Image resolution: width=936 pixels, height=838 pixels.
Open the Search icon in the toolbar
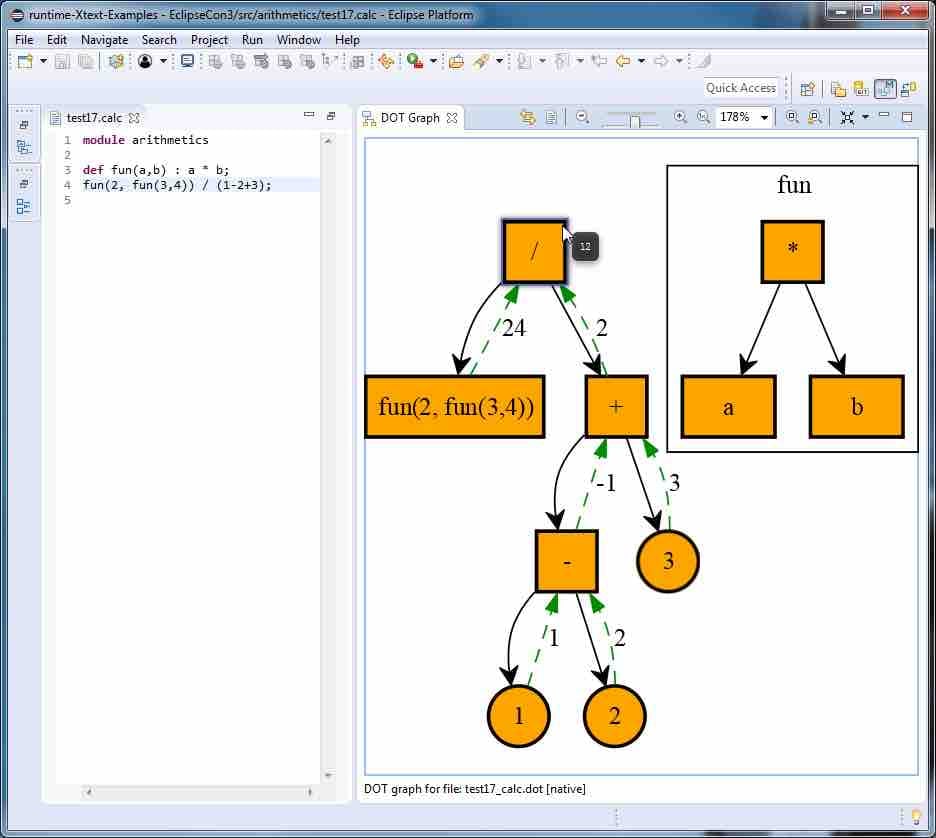[x=482, y=61]
